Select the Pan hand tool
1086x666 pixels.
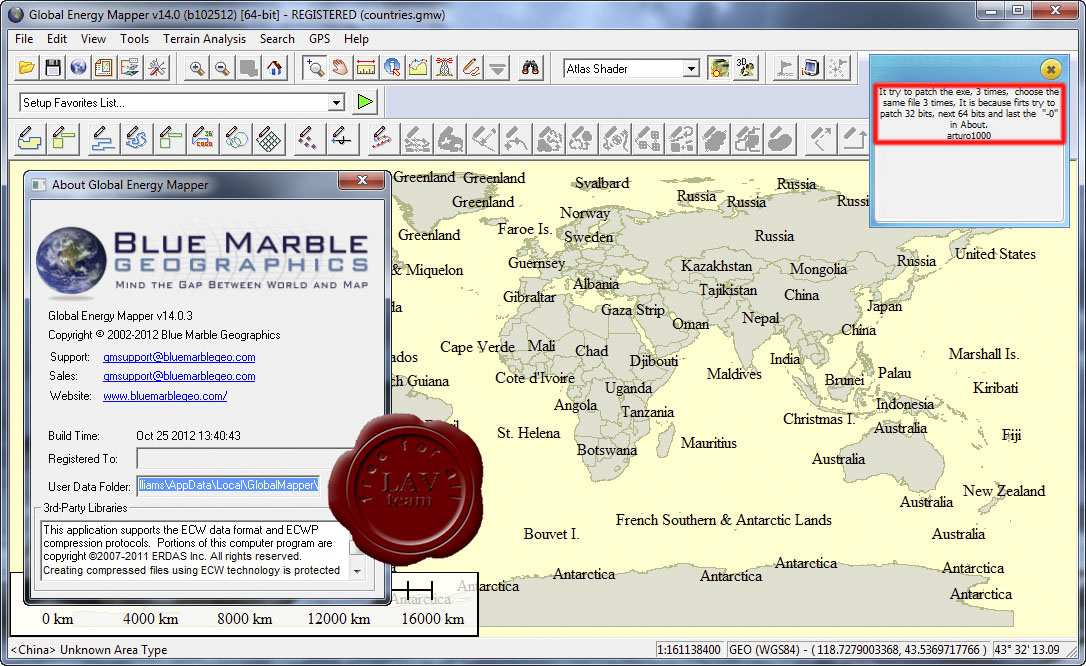[x=339, y=68]
